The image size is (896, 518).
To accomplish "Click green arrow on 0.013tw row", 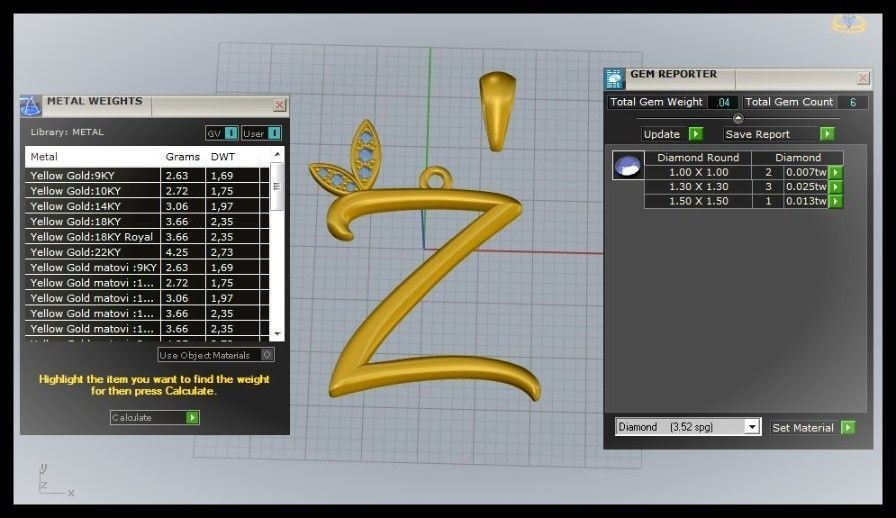I will [835, 201].
